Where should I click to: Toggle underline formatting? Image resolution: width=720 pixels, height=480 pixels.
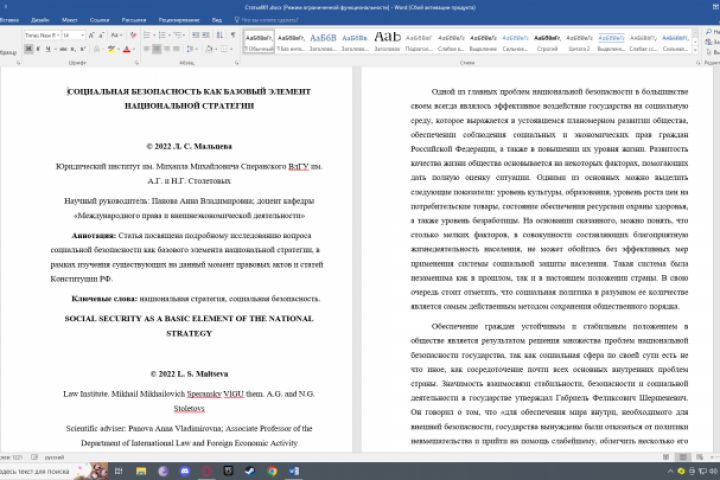(47, 49)
